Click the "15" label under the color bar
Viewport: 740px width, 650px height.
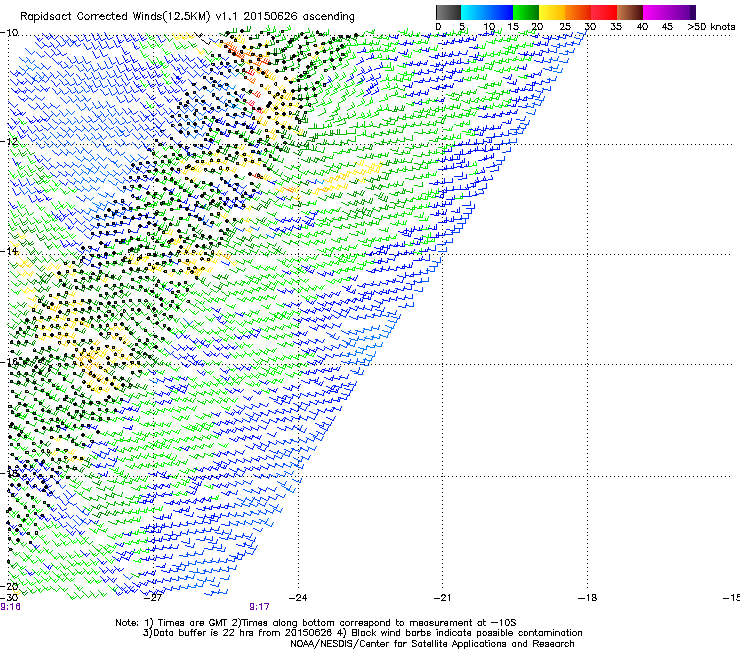coord(513,27)
